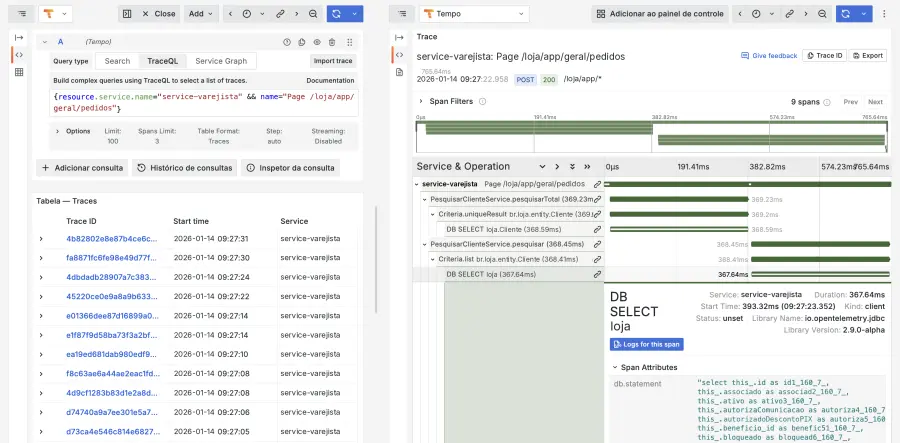Zoom out time range in left pane
900x443 pixels.
[x=313, y=14]
